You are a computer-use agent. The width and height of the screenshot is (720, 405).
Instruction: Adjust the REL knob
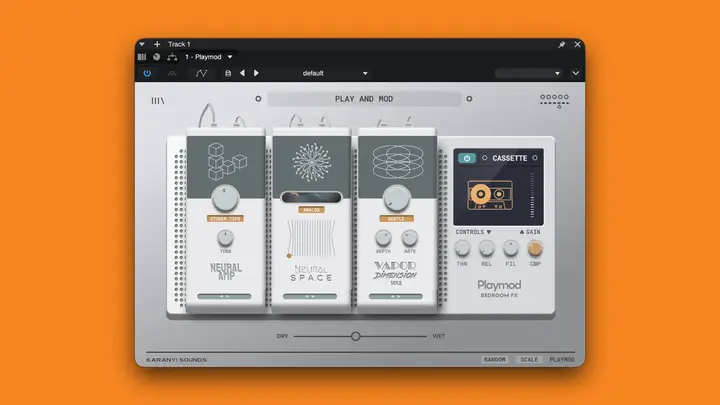486,248
